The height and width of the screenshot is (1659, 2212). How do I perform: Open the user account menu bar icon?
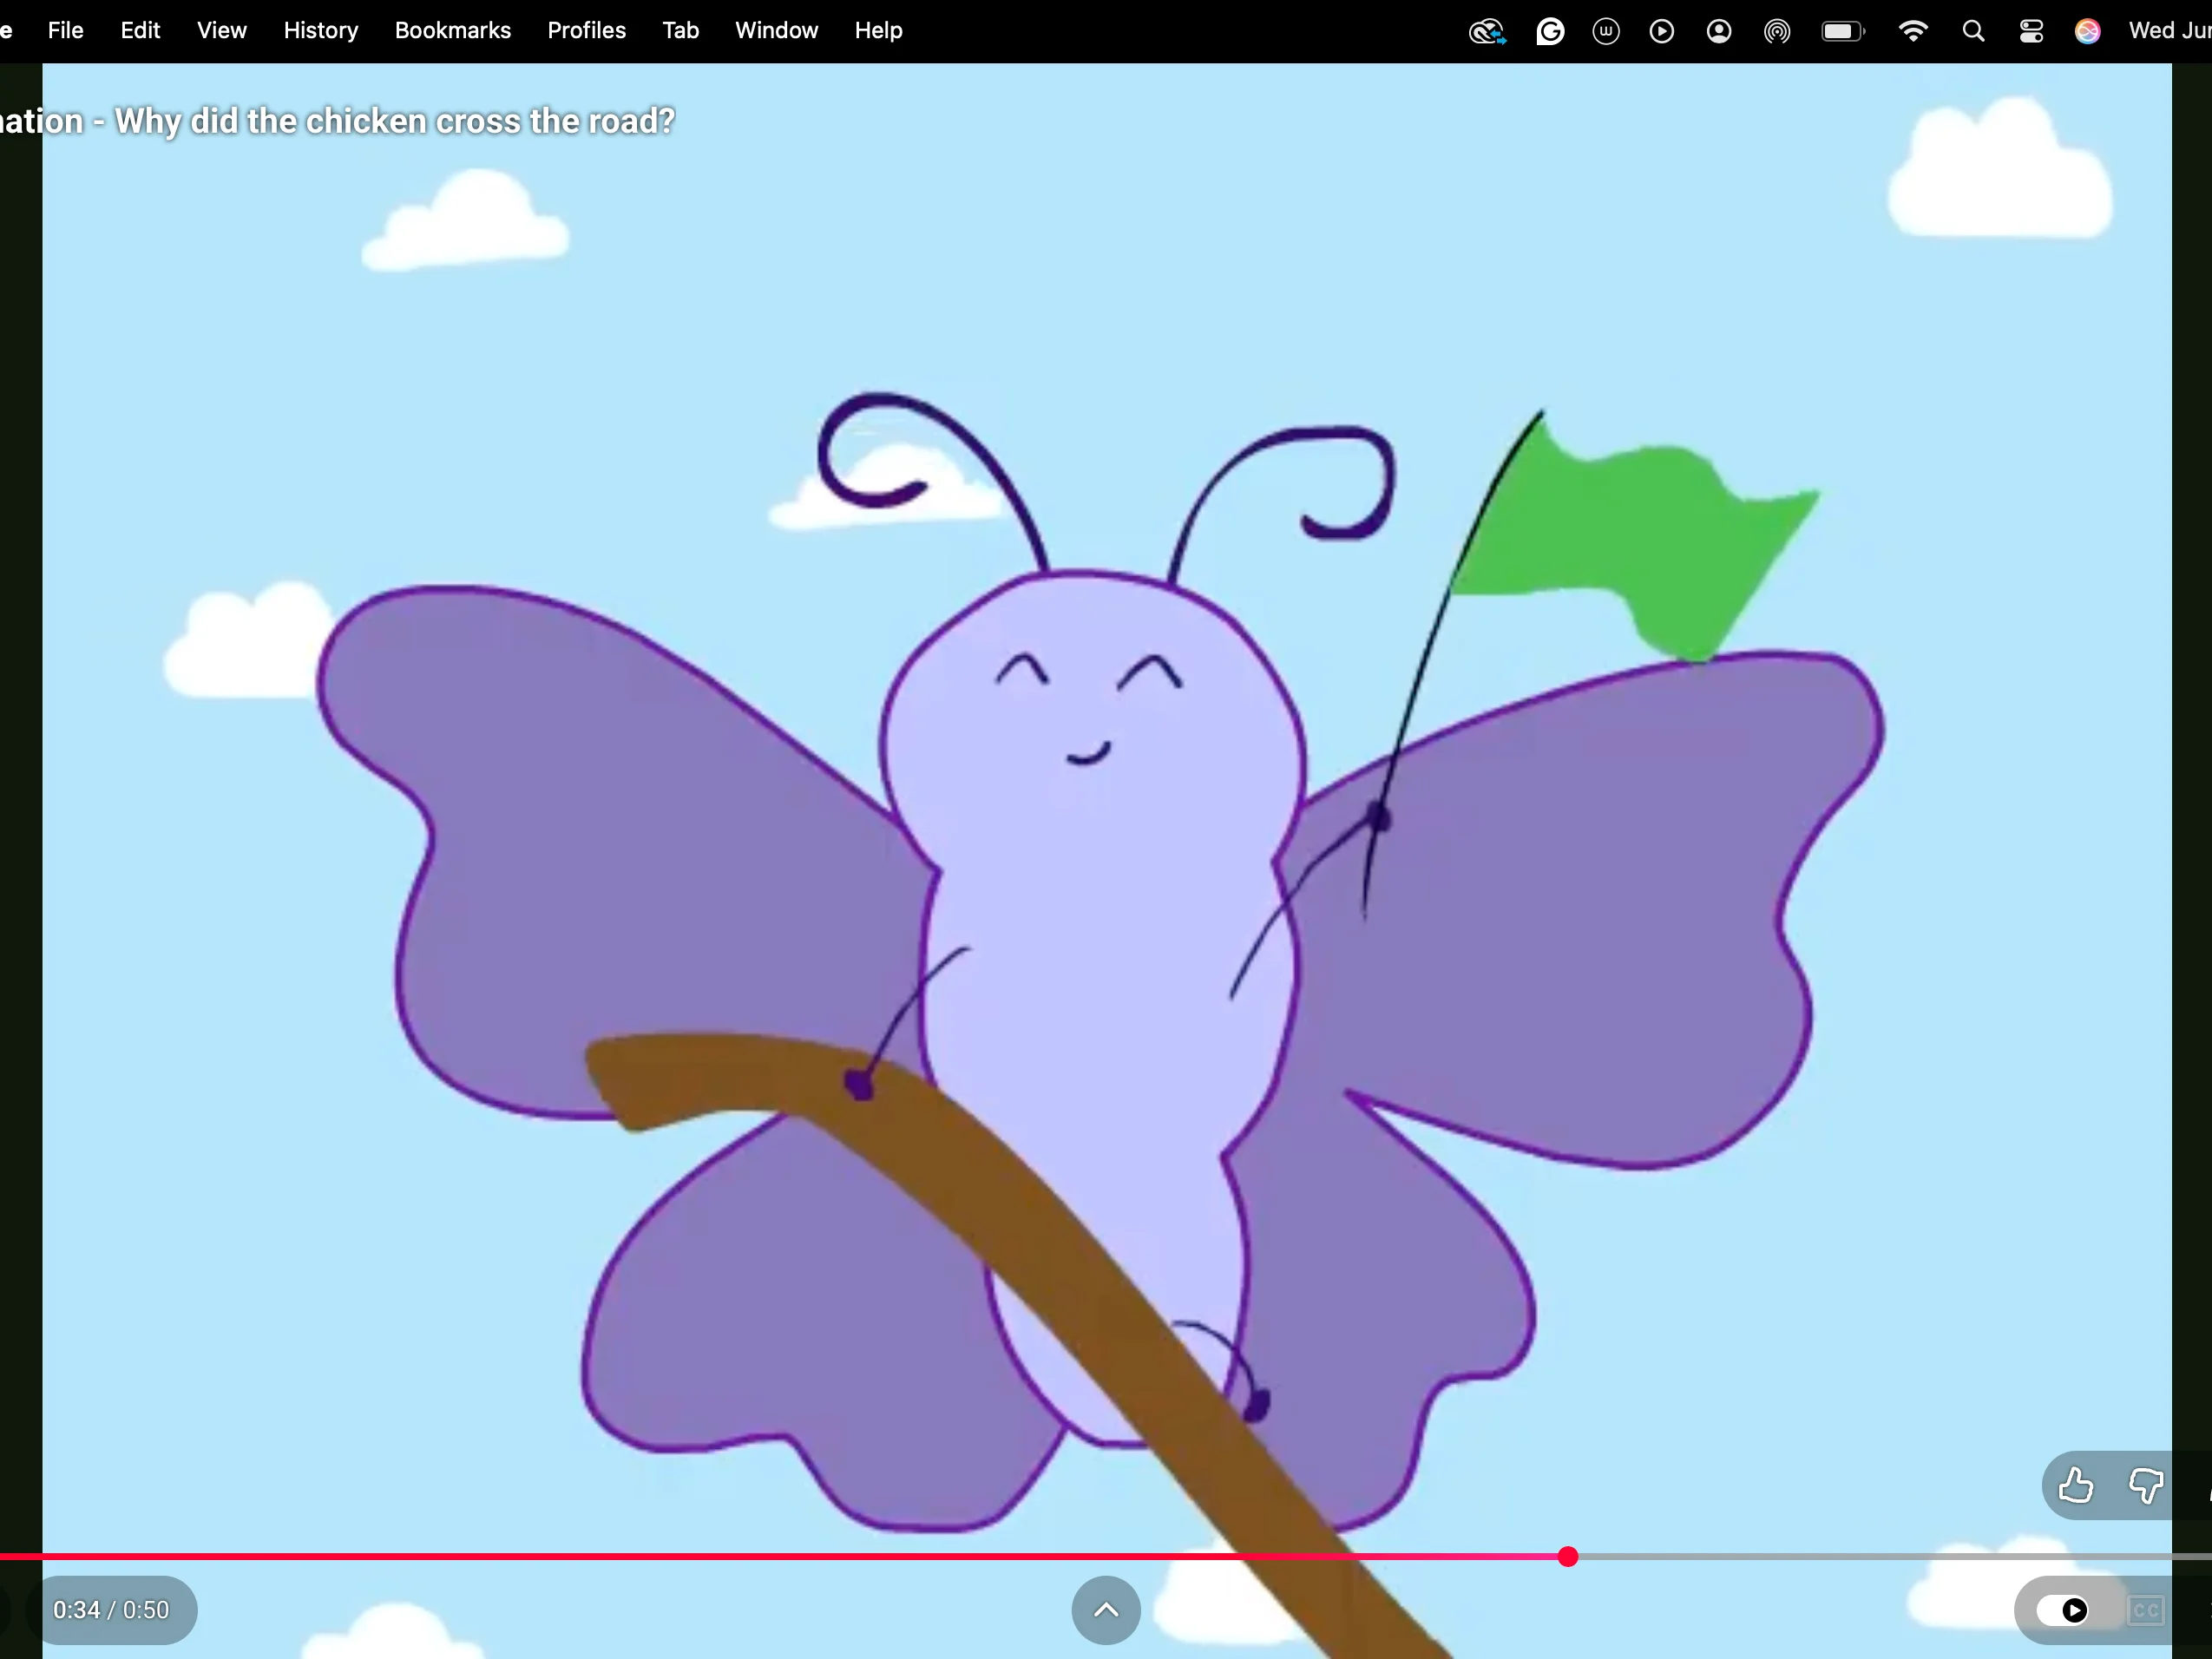pyautogui.click(x=1719, y=32)
